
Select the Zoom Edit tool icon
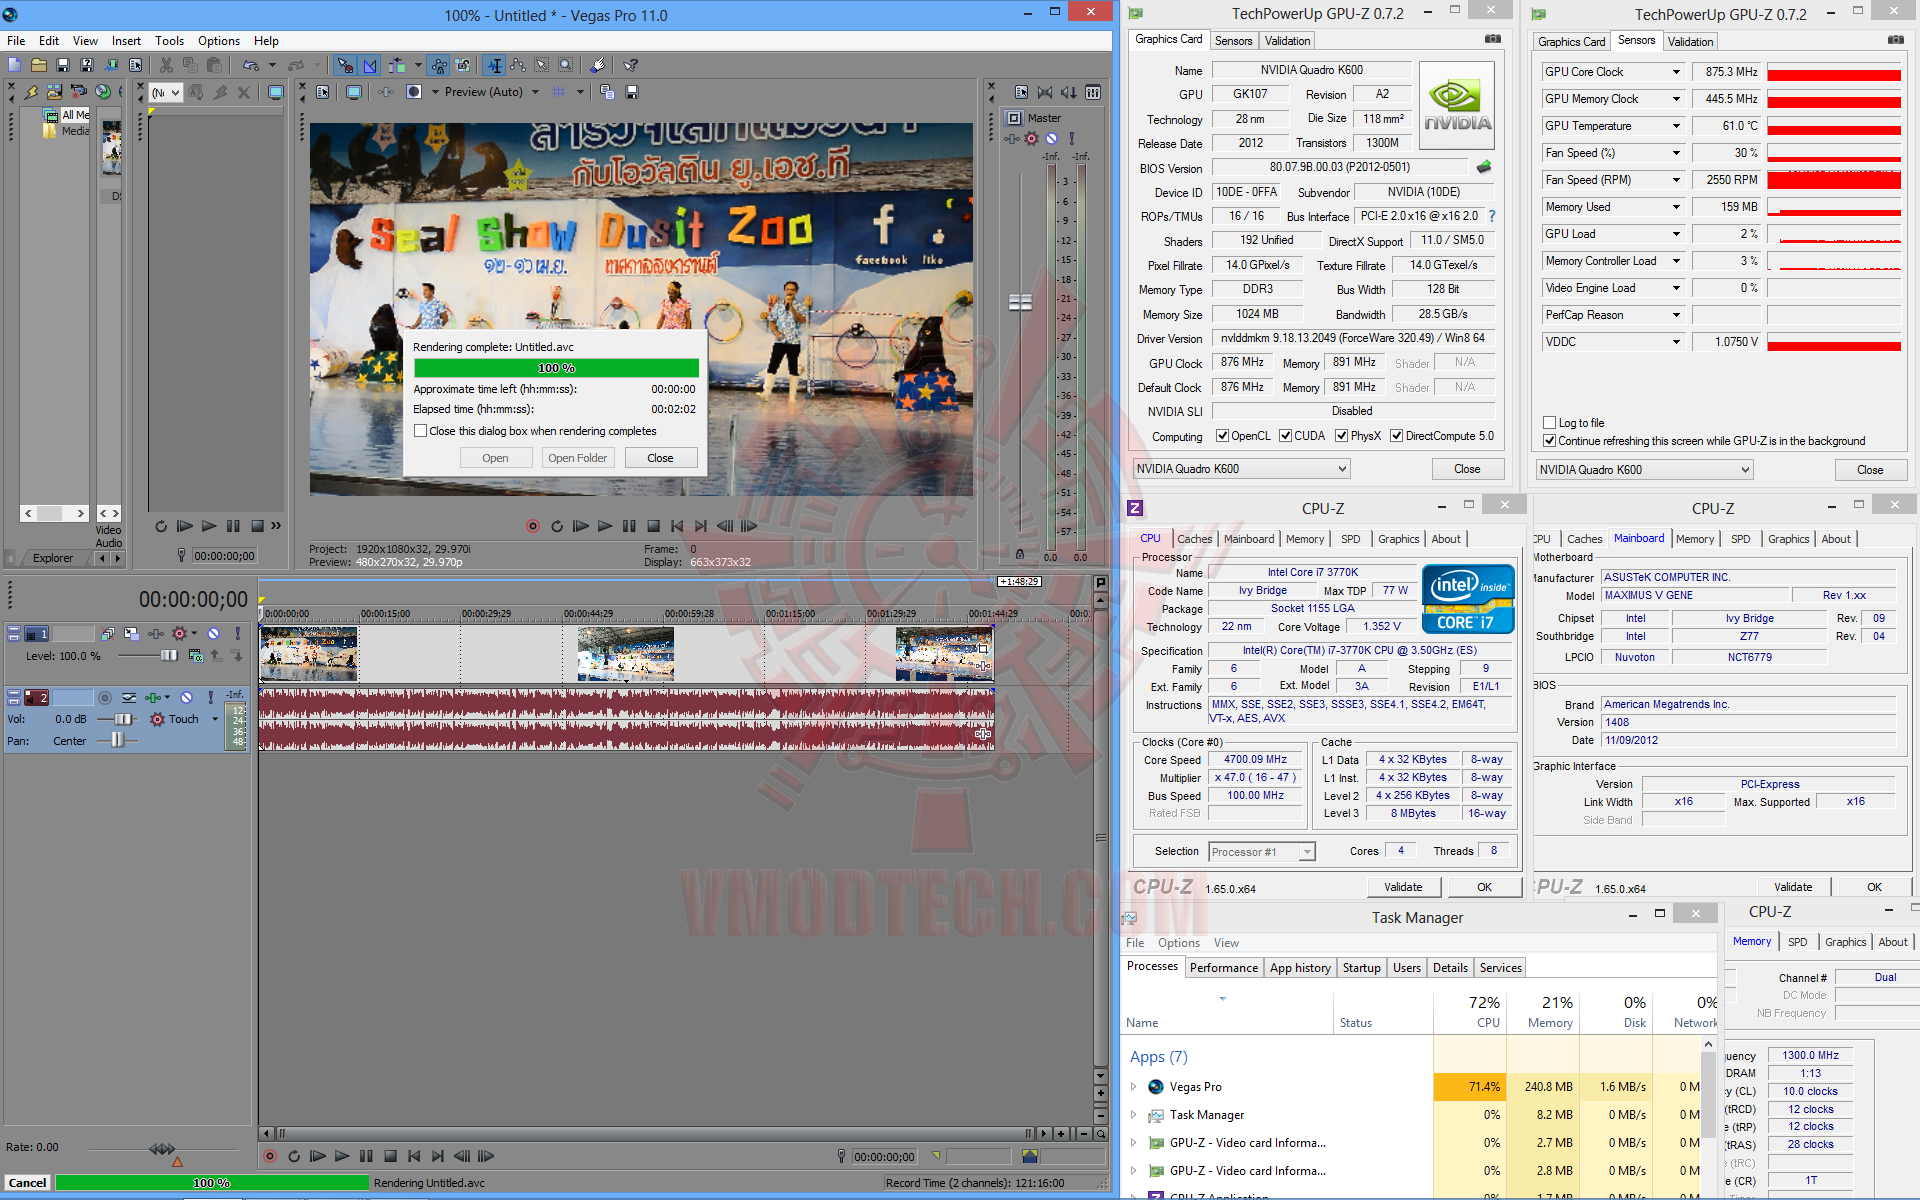point(565,65)
